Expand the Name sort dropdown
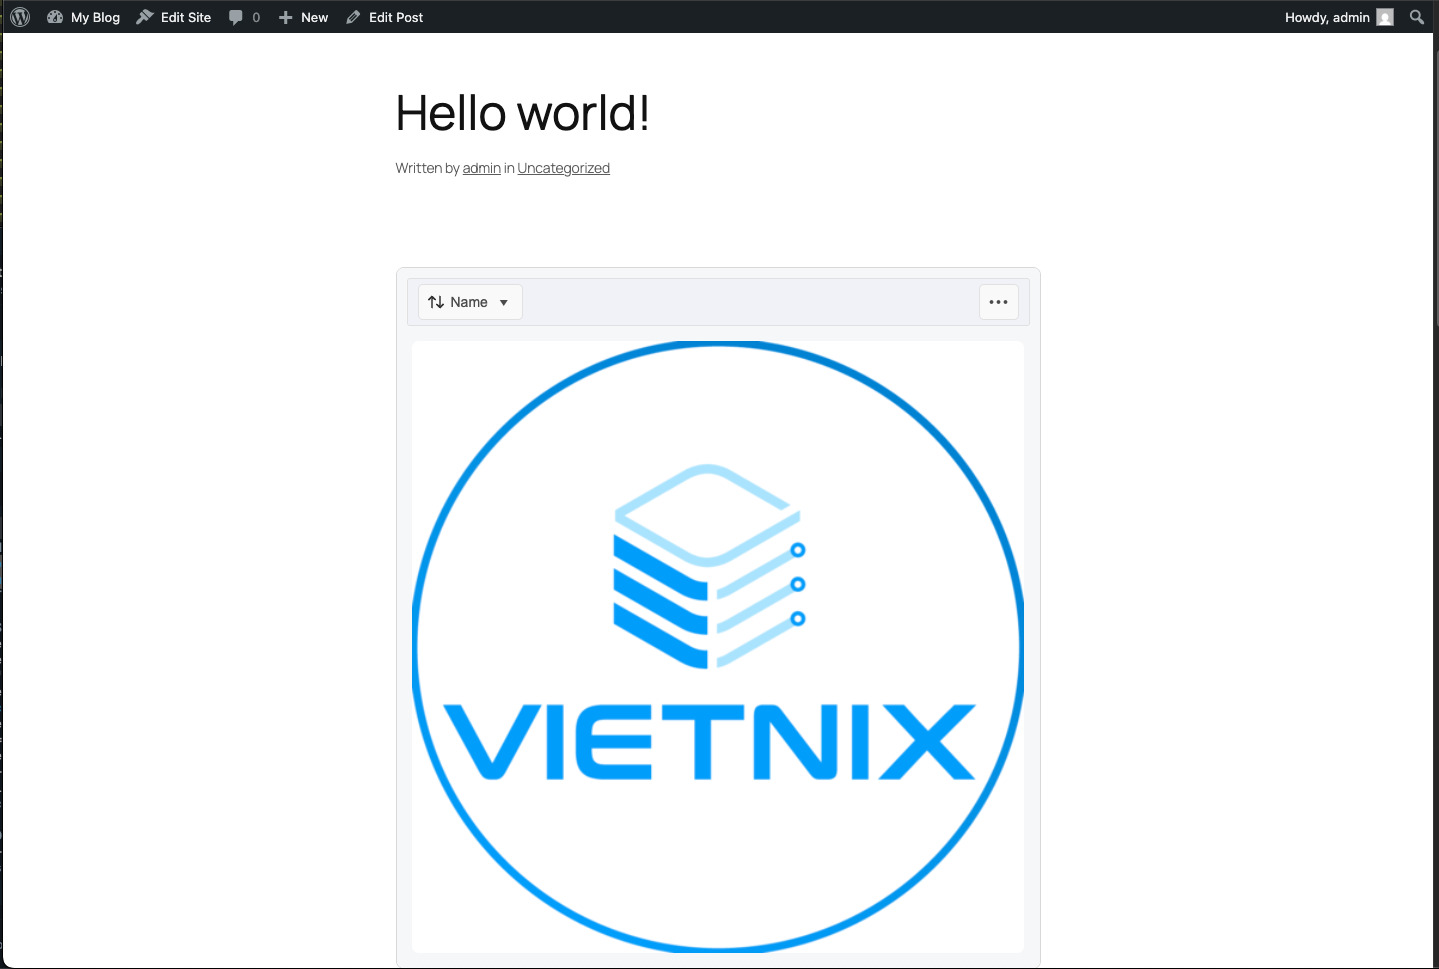The width and height of the screenshot is (1439, 969). click(470, 302)
